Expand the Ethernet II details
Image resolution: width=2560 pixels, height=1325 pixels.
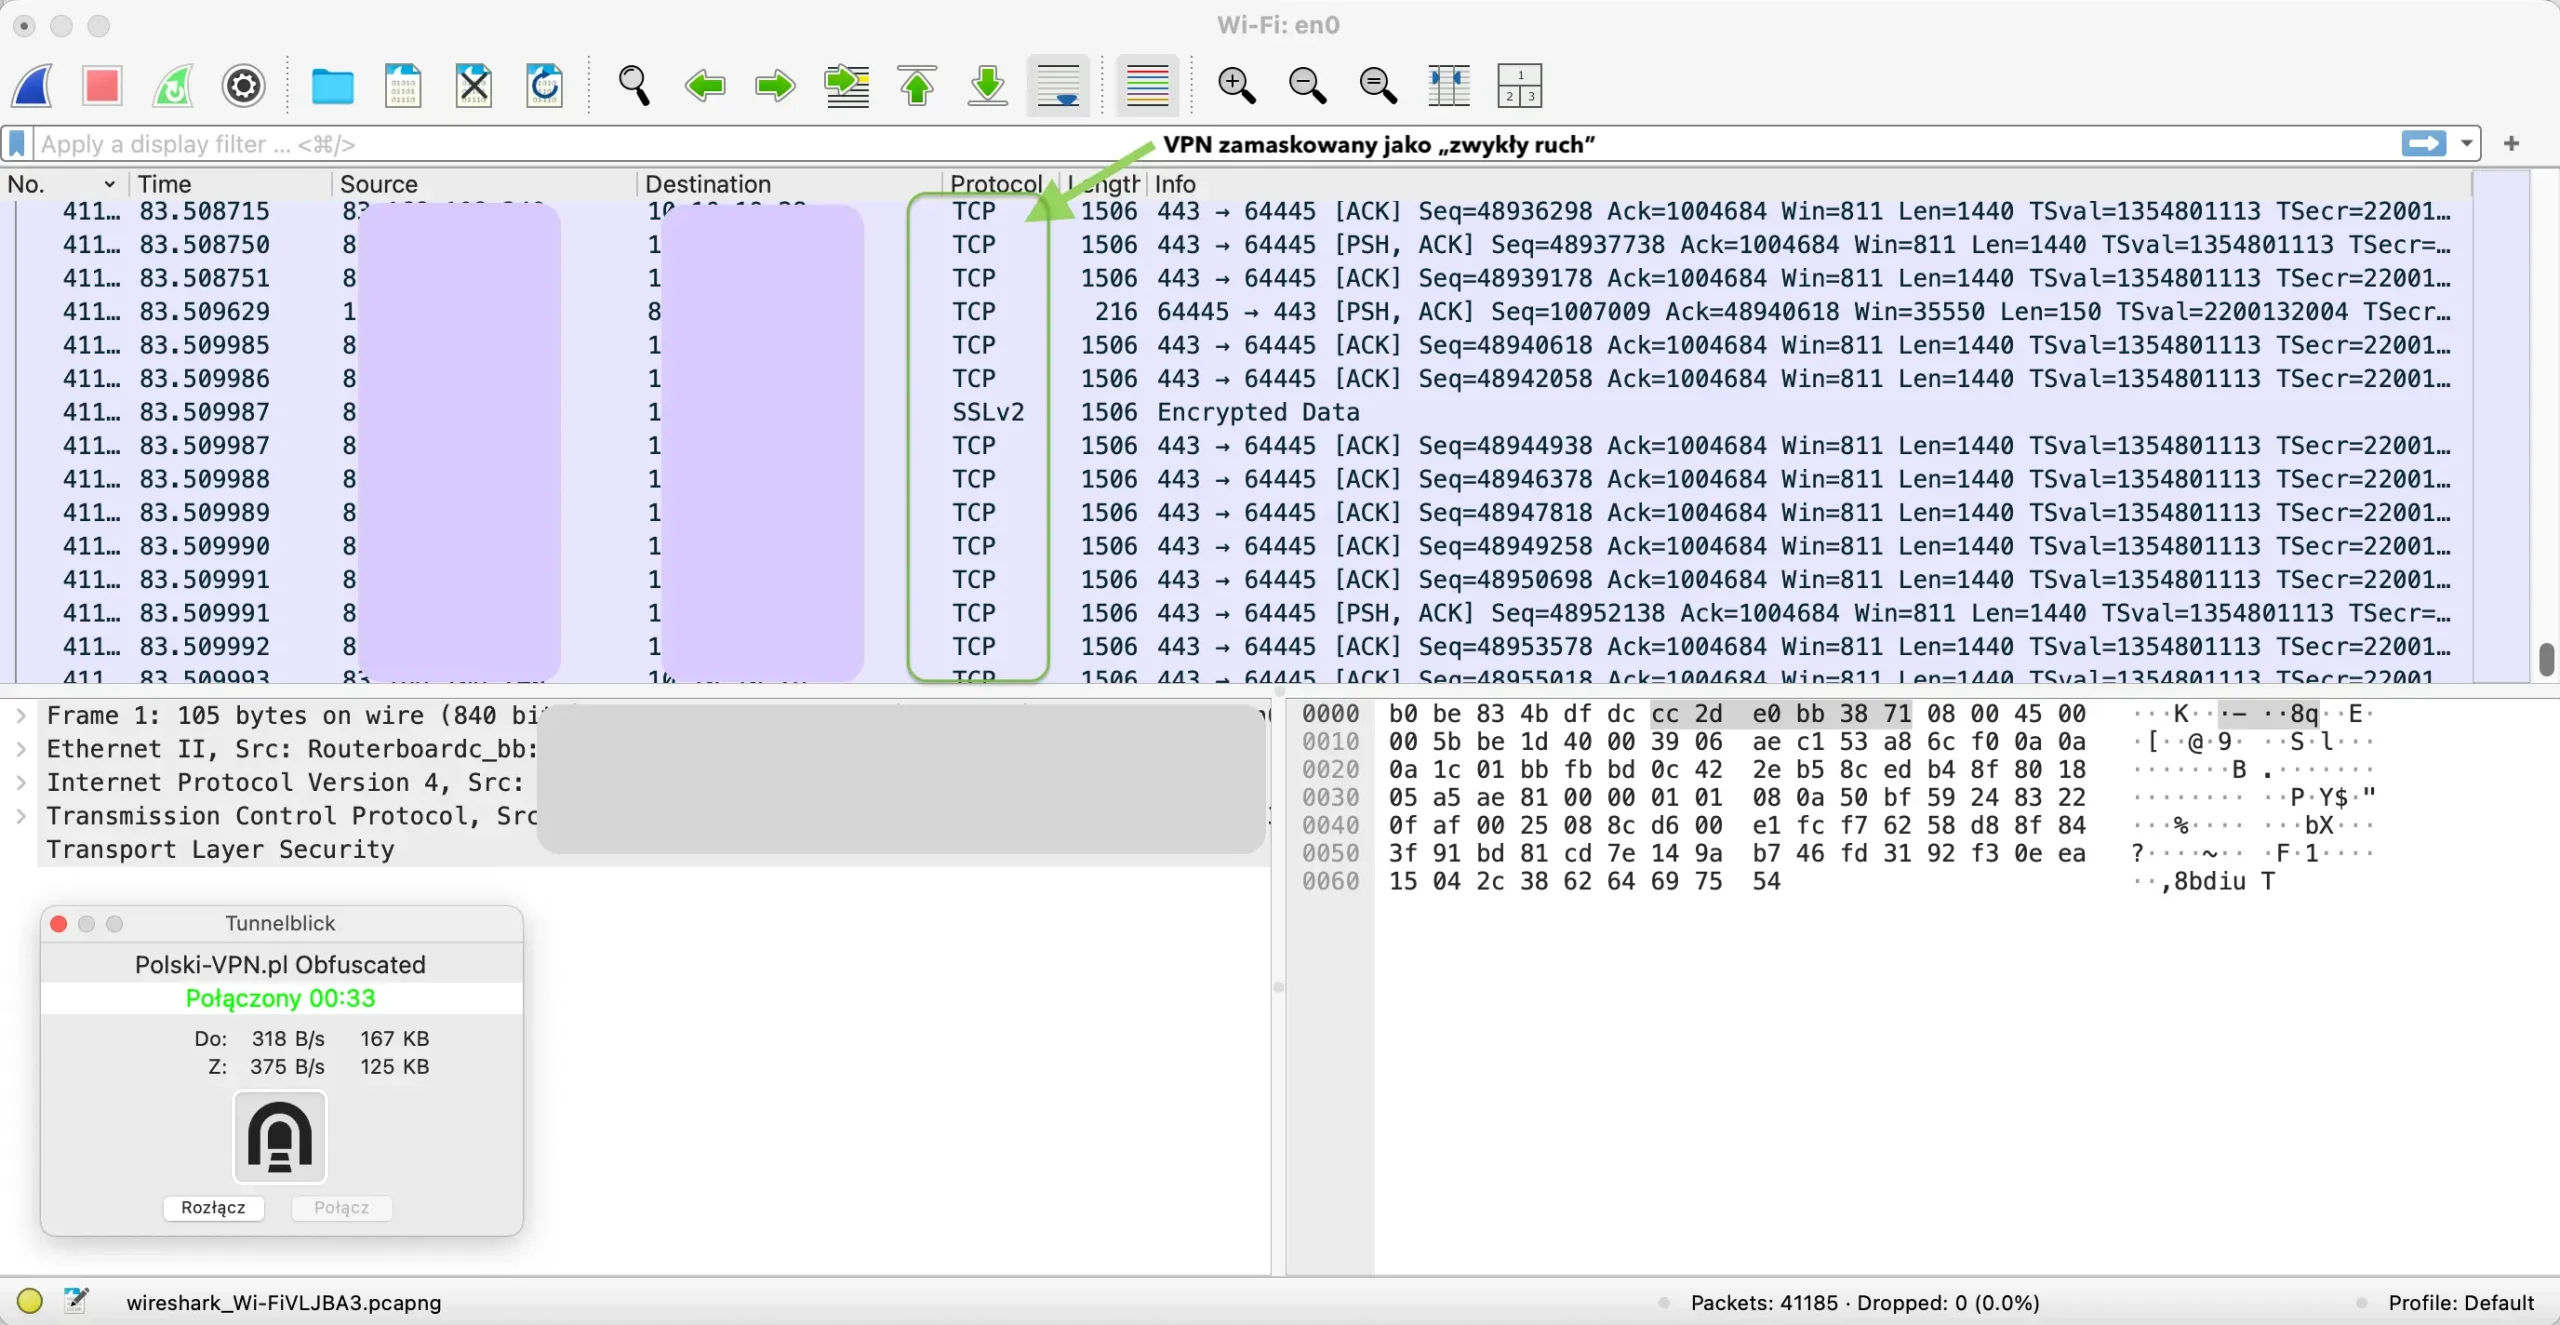(x=20, y=750)
